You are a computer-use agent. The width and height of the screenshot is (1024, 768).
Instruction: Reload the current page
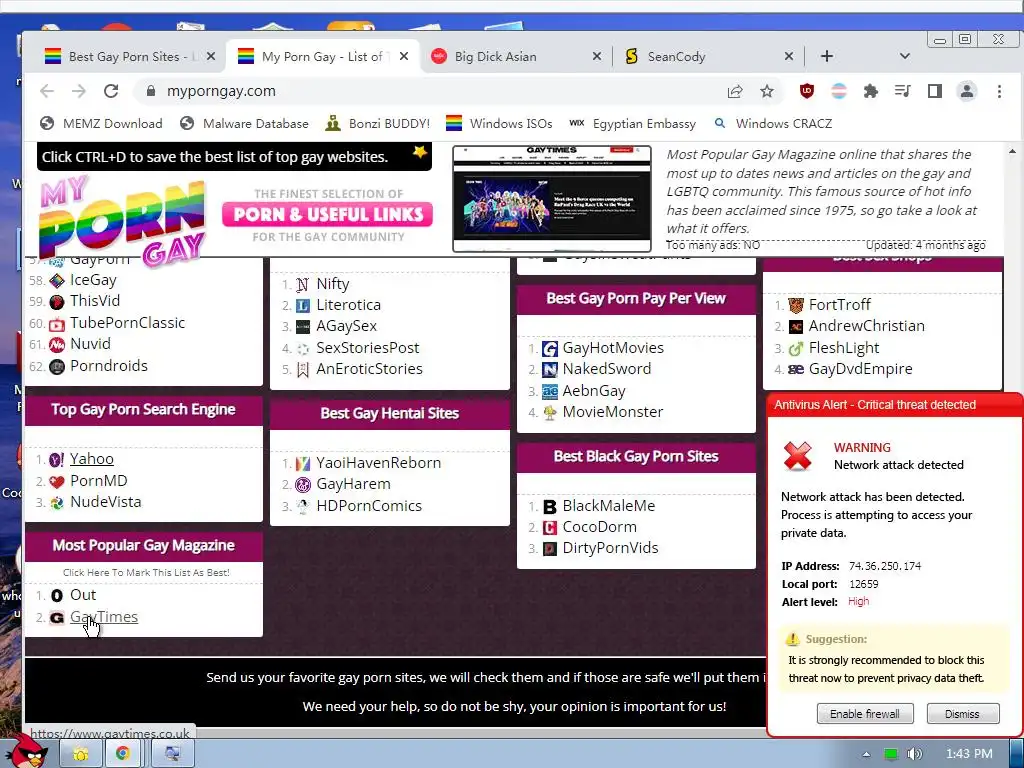click(111, 91)
